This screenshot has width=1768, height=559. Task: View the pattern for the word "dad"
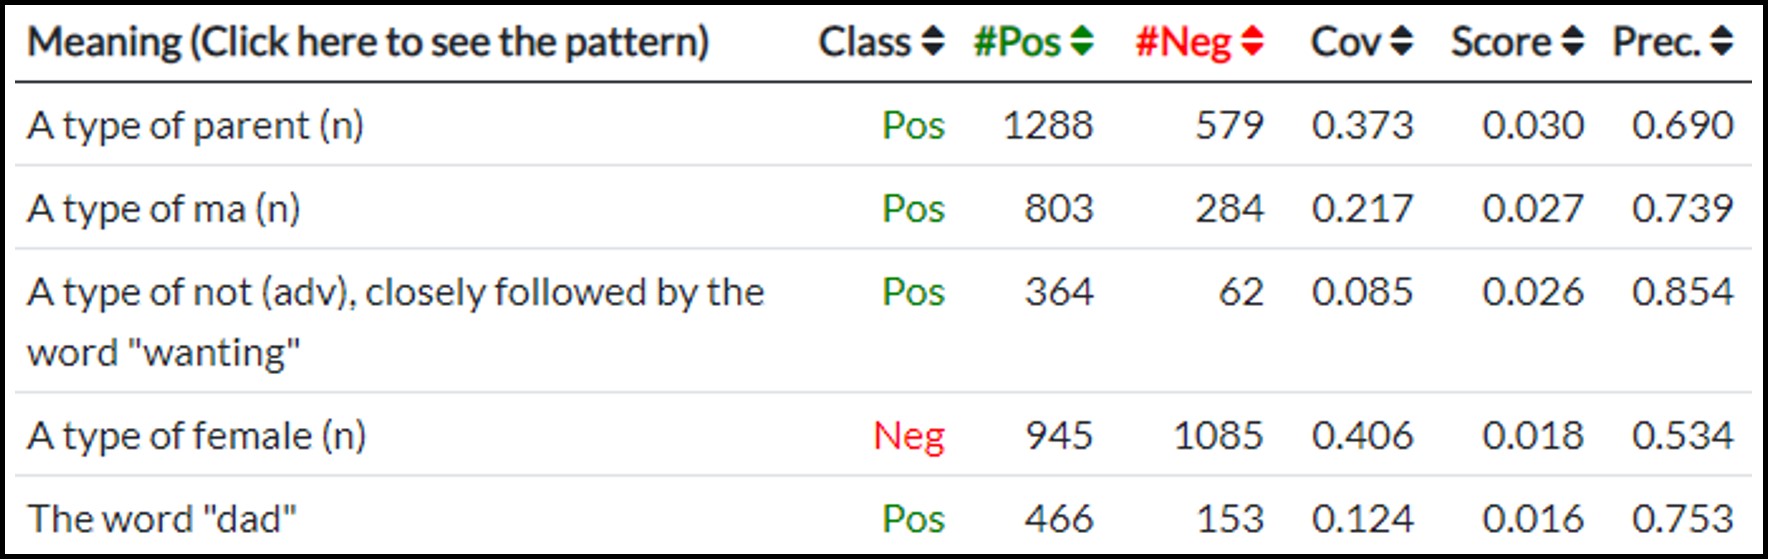(x=162, y=519)
